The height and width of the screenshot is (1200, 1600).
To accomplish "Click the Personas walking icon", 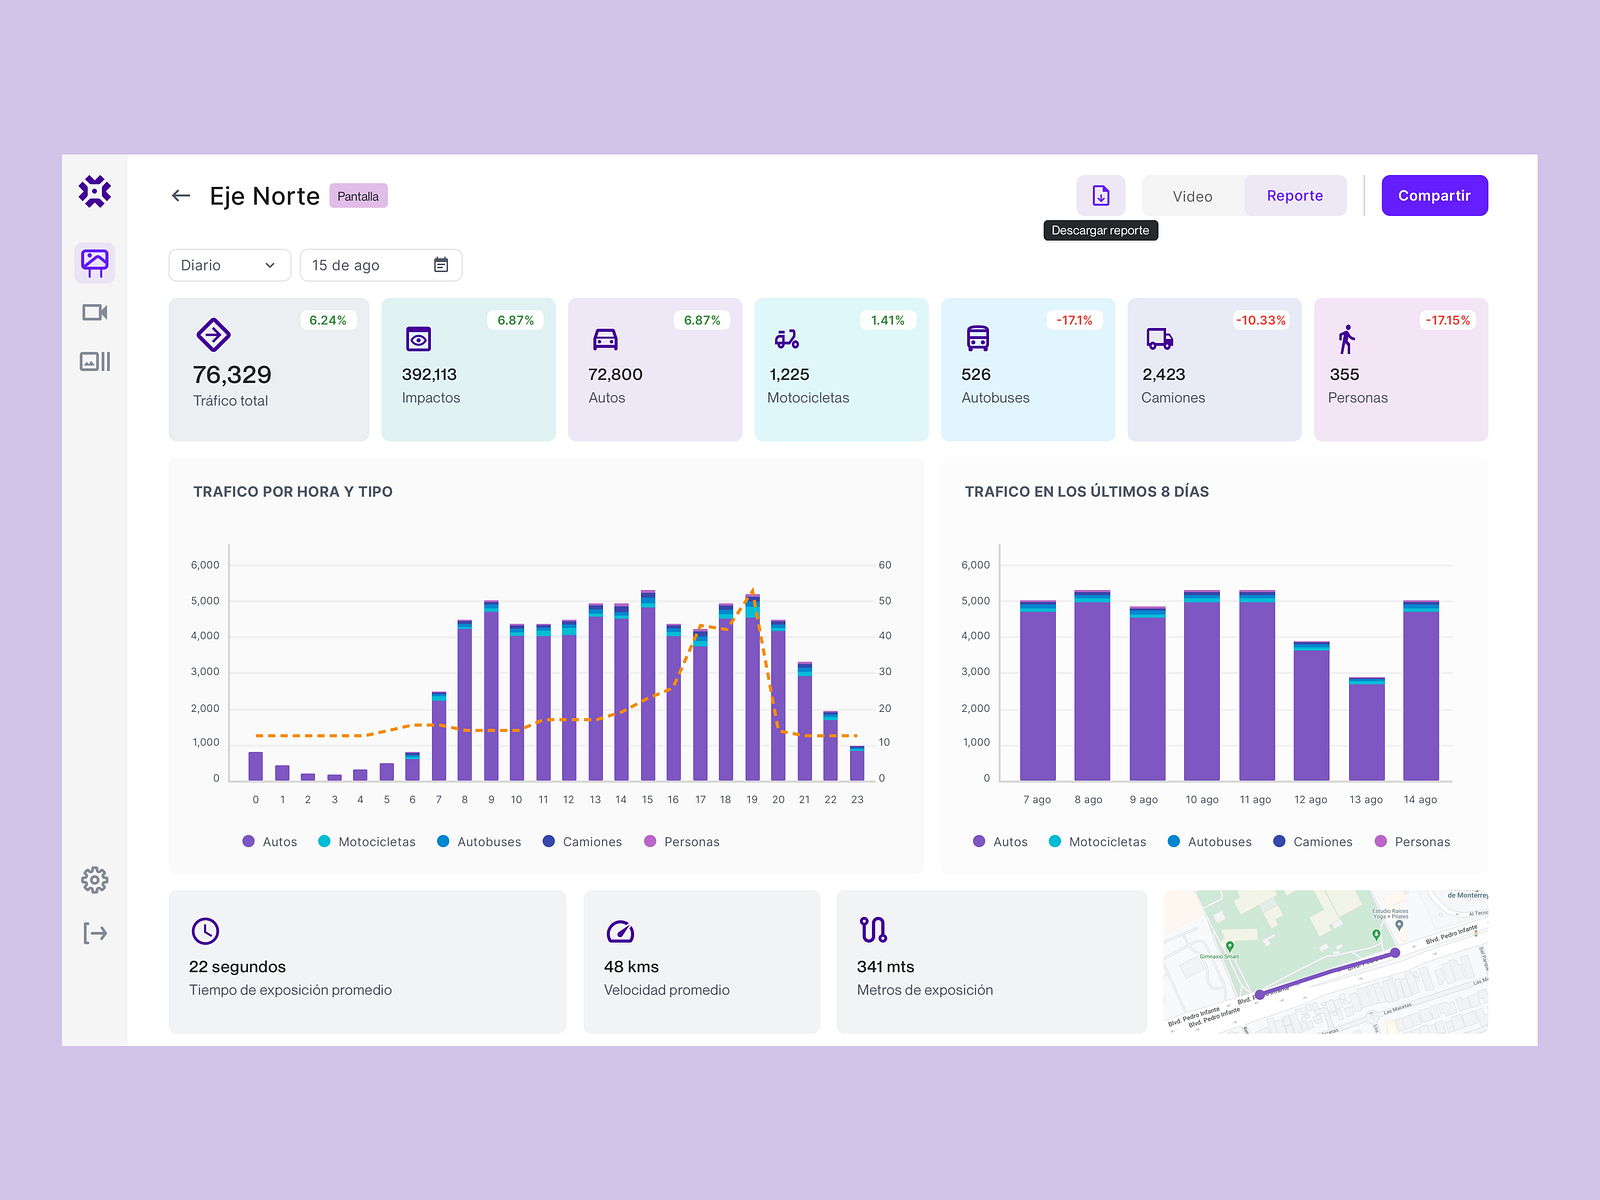I will (1347, 339).
